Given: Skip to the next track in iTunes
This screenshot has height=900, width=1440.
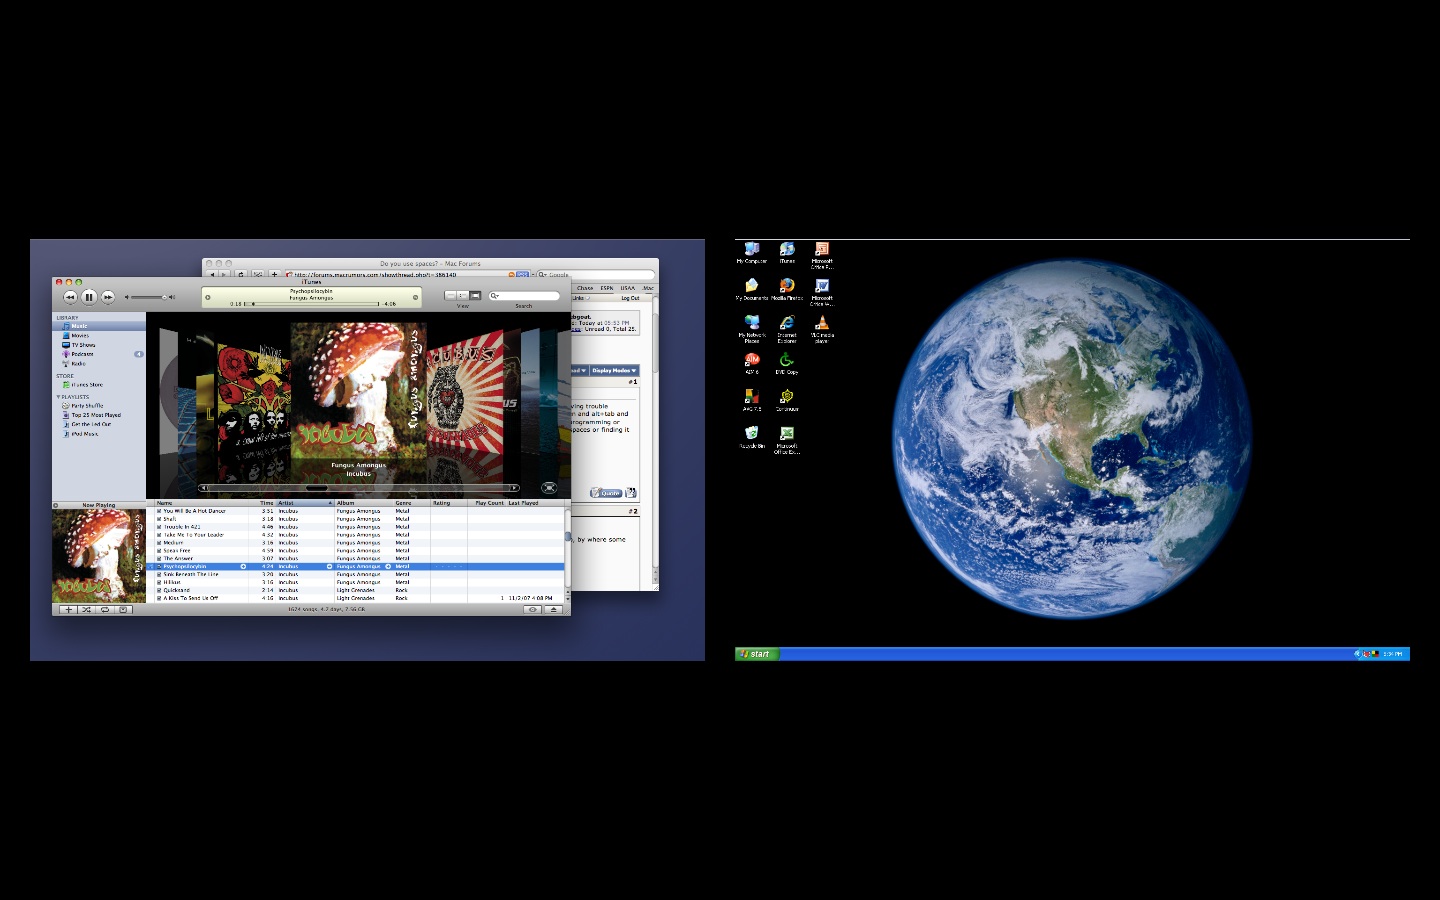Looking at the screenshot, I should click(108, 297).
